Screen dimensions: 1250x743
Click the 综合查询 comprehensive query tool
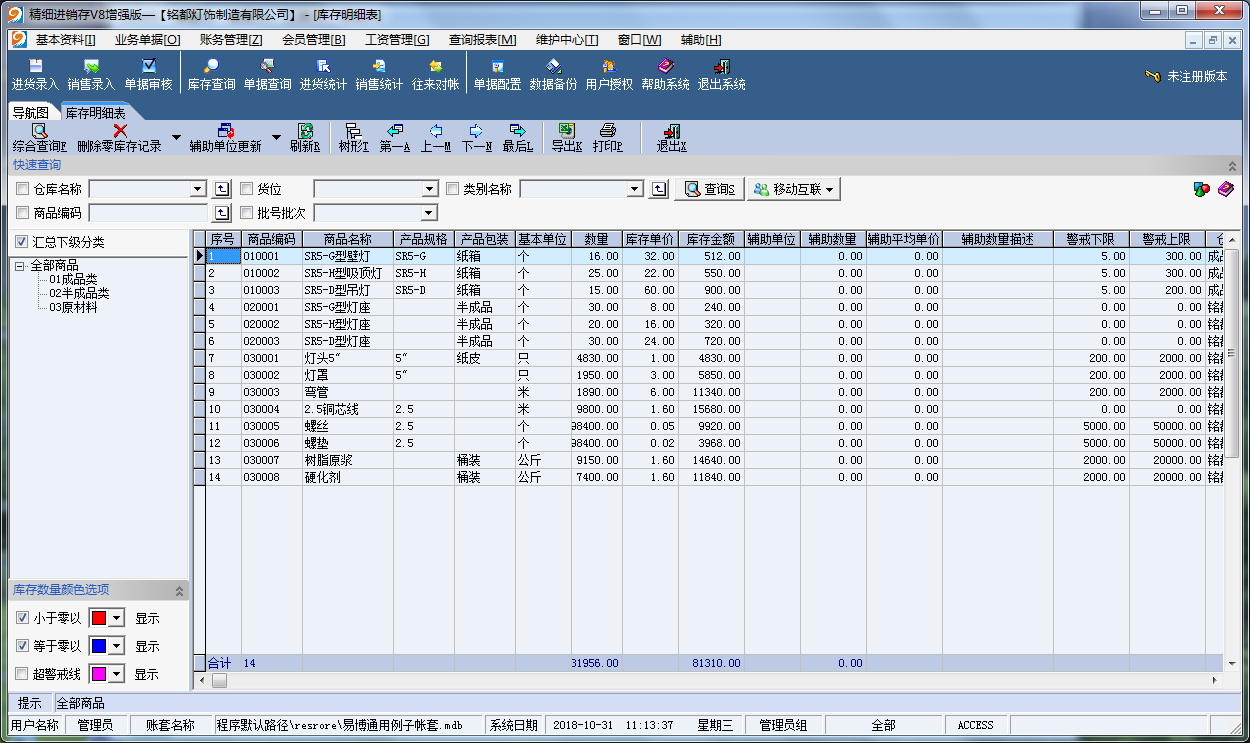pyautogui.click(x=40, y=138)
